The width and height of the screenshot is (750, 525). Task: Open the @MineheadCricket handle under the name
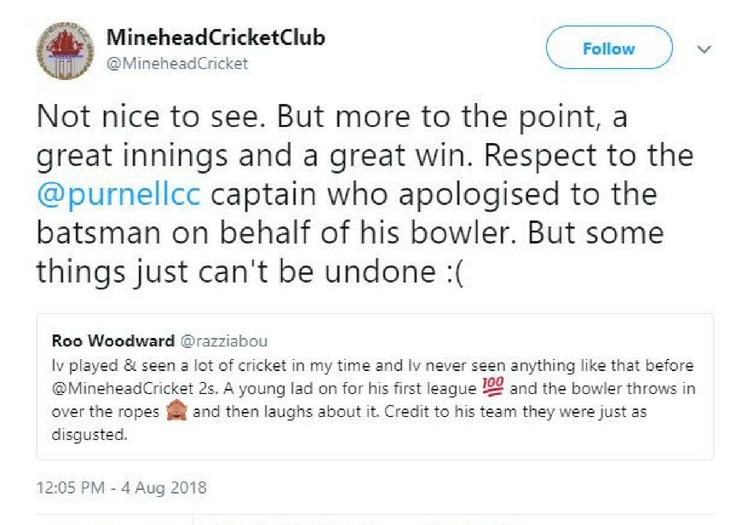[x=176, y=63]
